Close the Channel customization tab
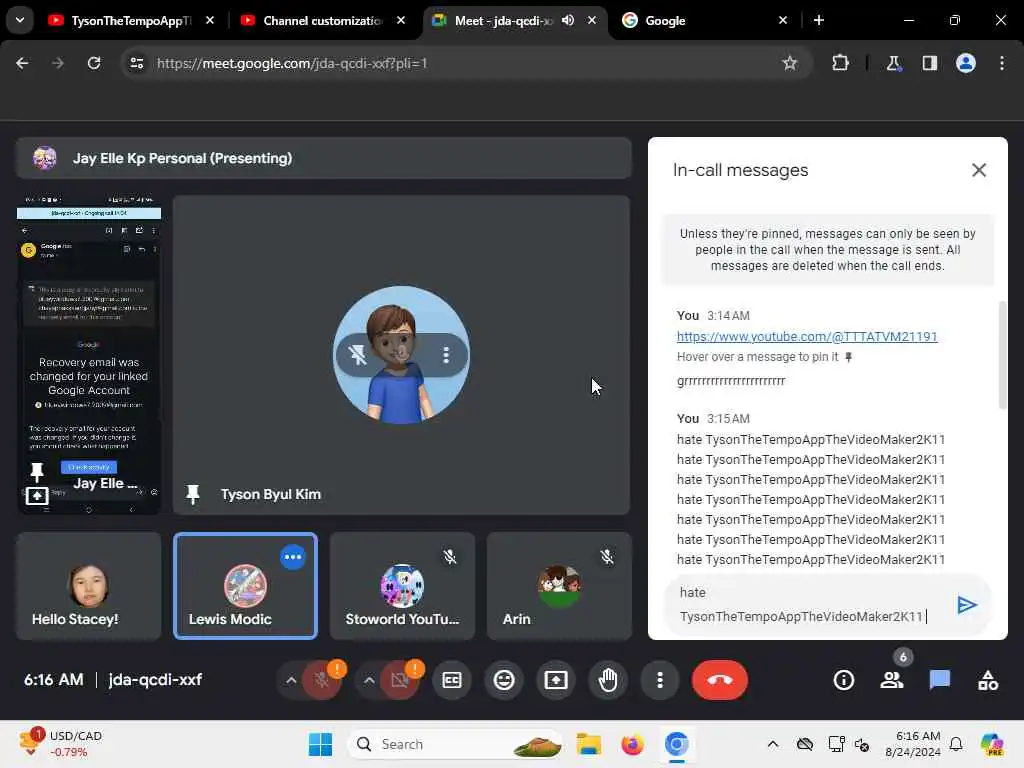Viewport: 1024px width, 768px height. pos(401,20)
